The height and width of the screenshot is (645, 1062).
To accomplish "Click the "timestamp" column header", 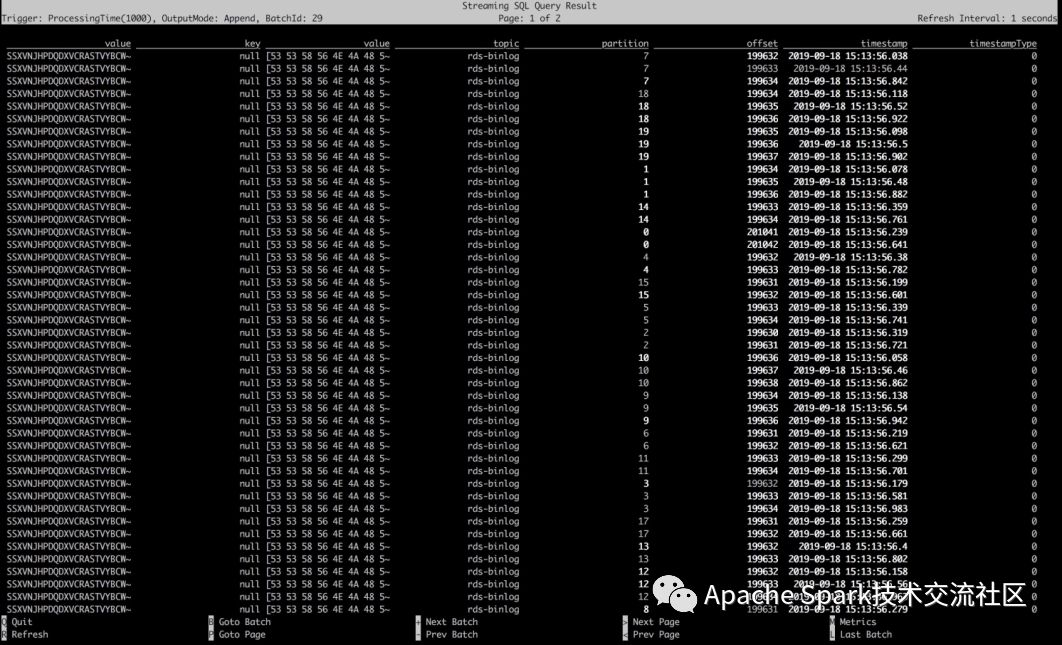I will pyautogui.click(x=884, y=43).
